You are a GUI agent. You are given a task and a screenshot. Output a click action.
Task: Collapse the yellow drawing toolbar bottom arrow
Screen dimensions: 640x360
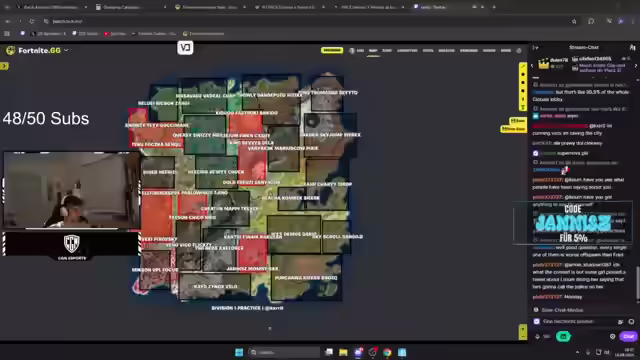point(522,107)
